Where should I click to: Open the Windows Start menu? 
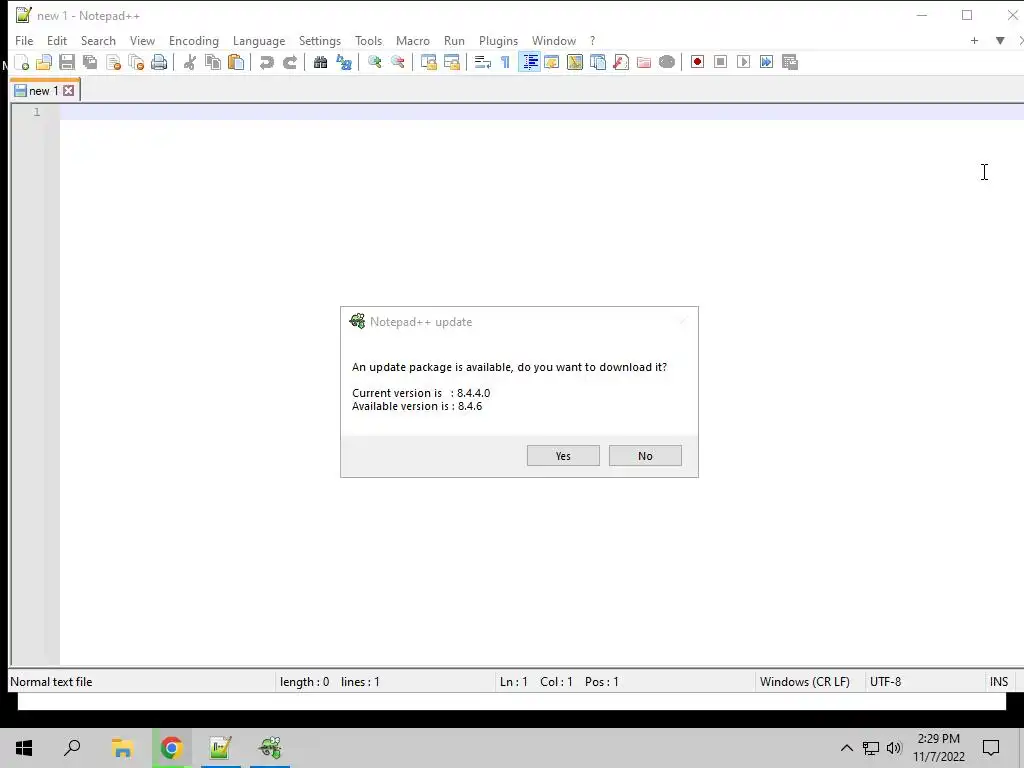pos(24,748)
